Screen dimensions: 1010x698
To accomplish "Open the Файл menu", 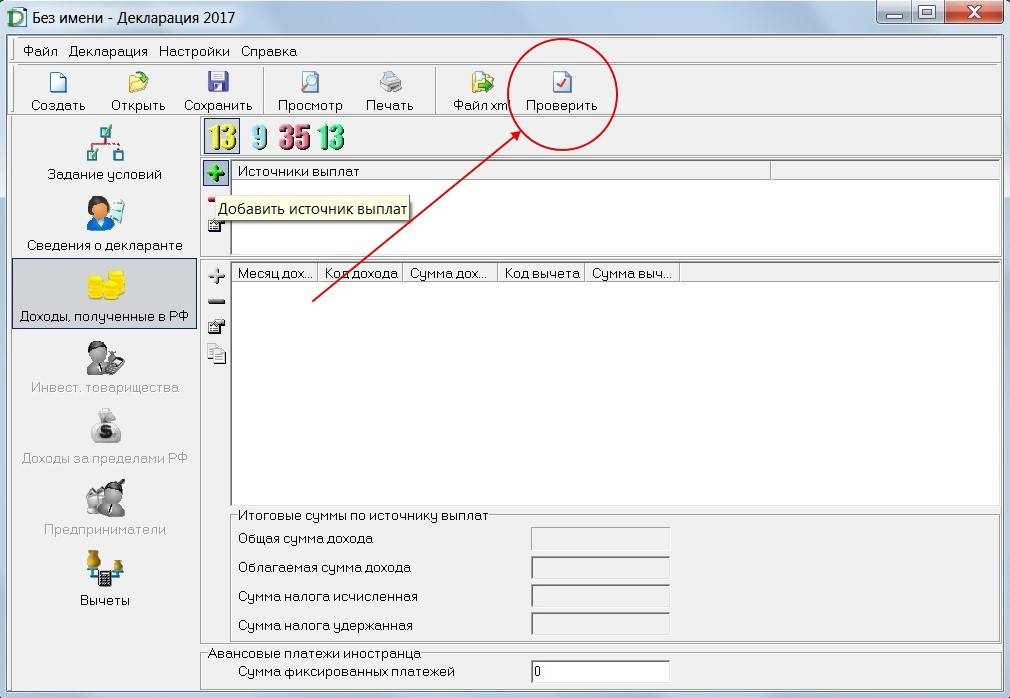I will 40,51.
